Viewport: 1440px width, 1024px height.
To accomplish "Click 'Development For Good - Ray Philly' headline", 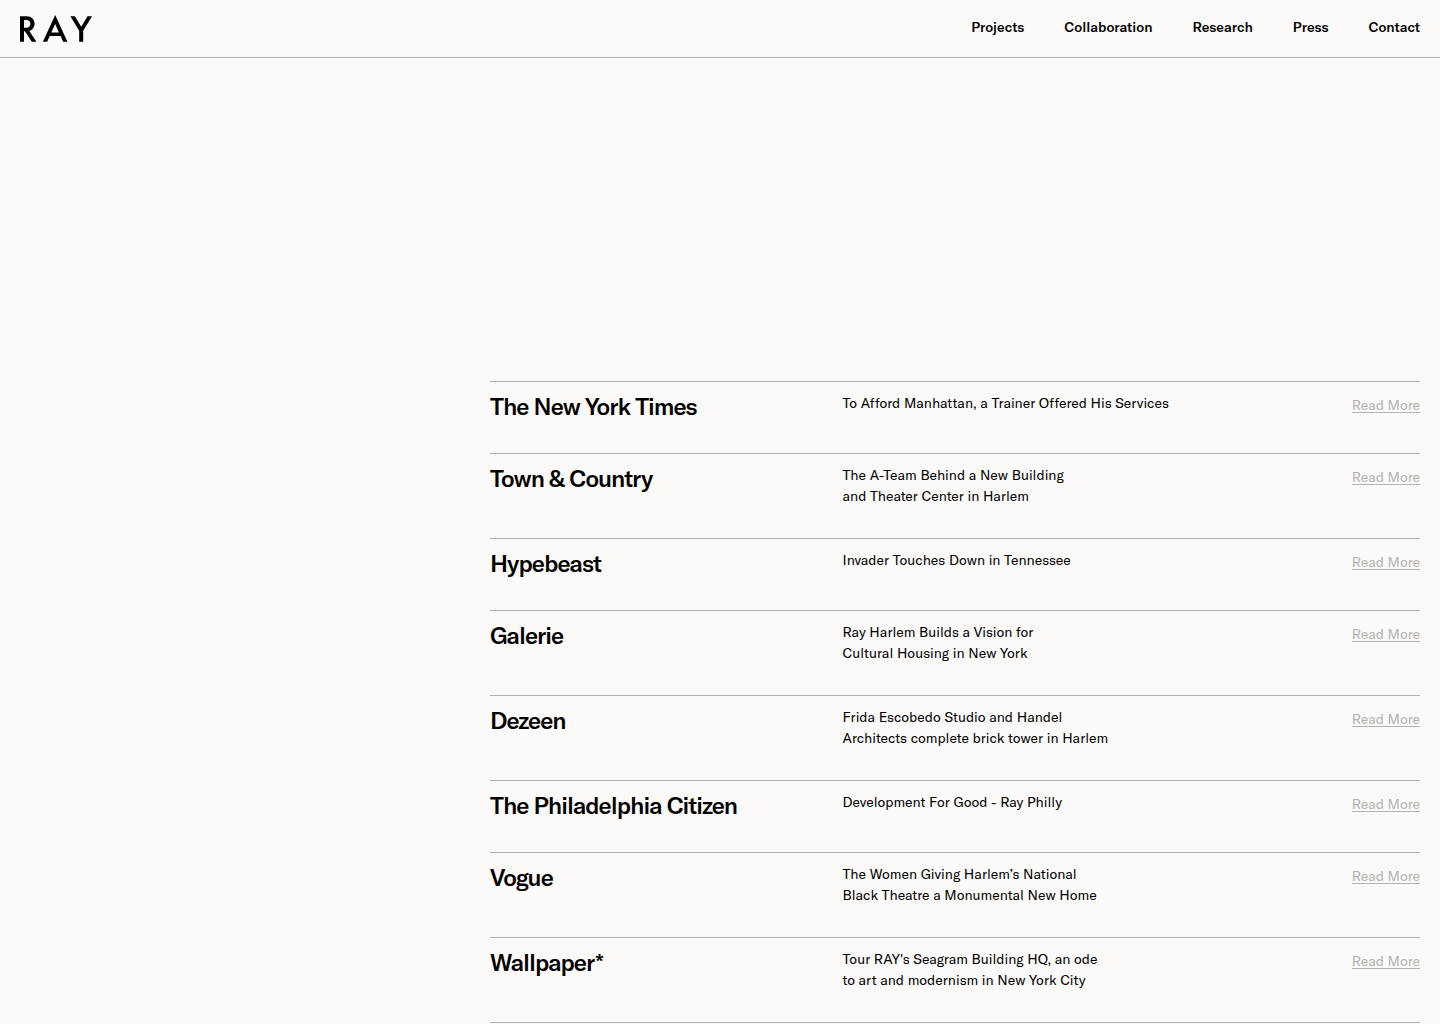I will pyautogui.click(x=952, y=803).
